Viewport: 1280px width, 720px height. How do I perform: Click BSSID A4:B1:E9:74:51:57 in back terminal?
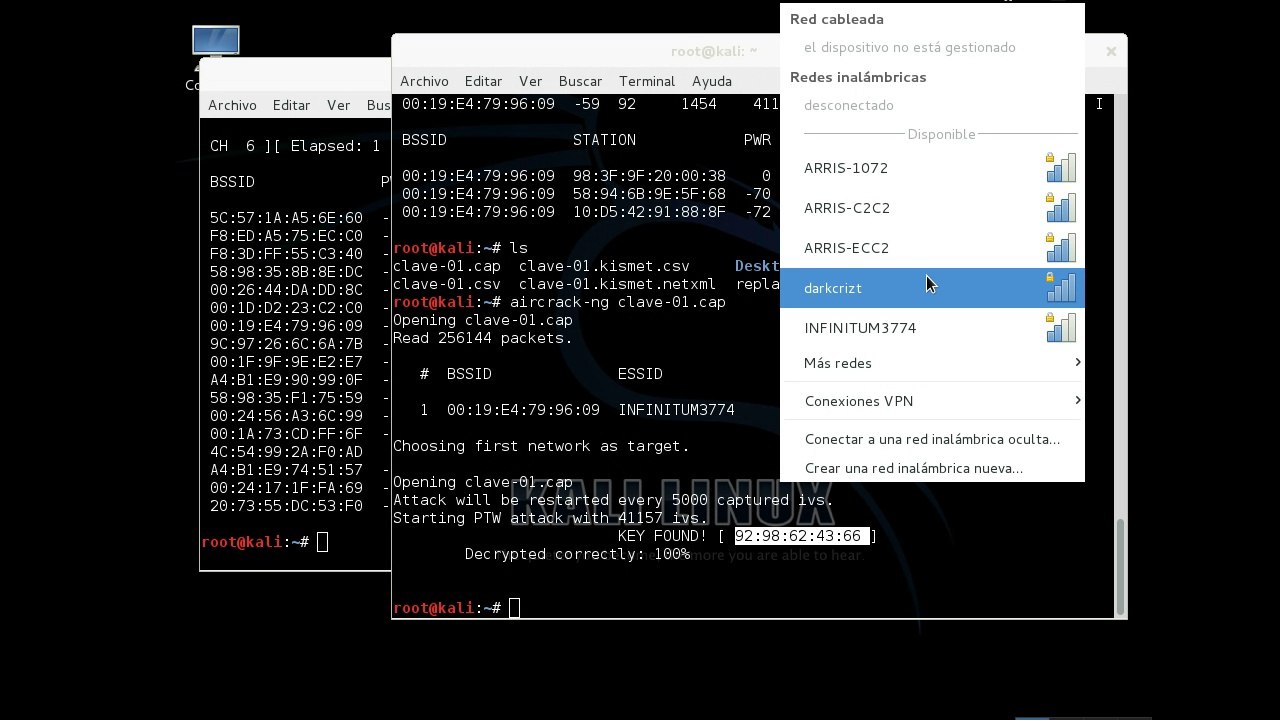click(x=286, y=470)
